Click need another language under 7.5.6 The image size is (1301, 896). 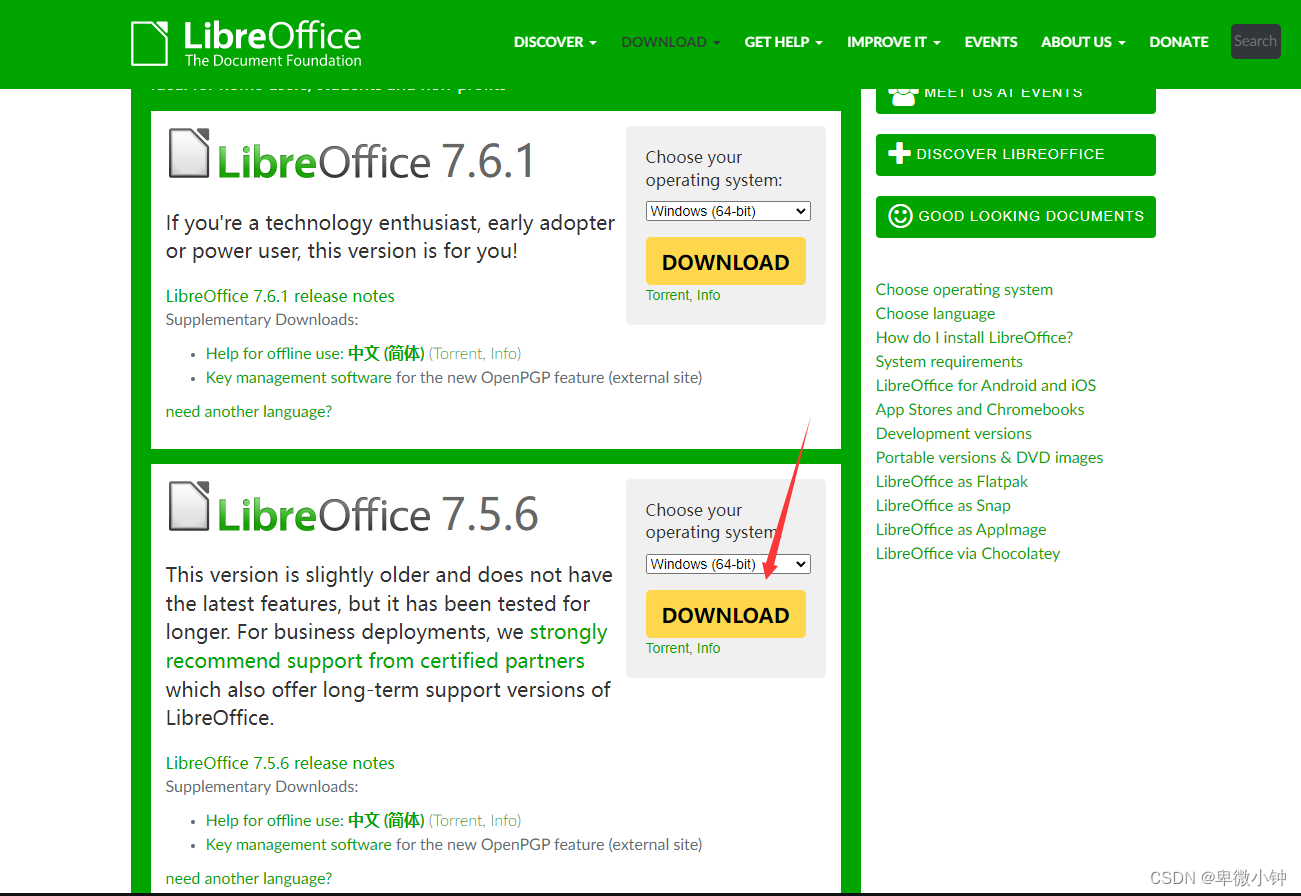pyautogui.click(x=249, y=878)
